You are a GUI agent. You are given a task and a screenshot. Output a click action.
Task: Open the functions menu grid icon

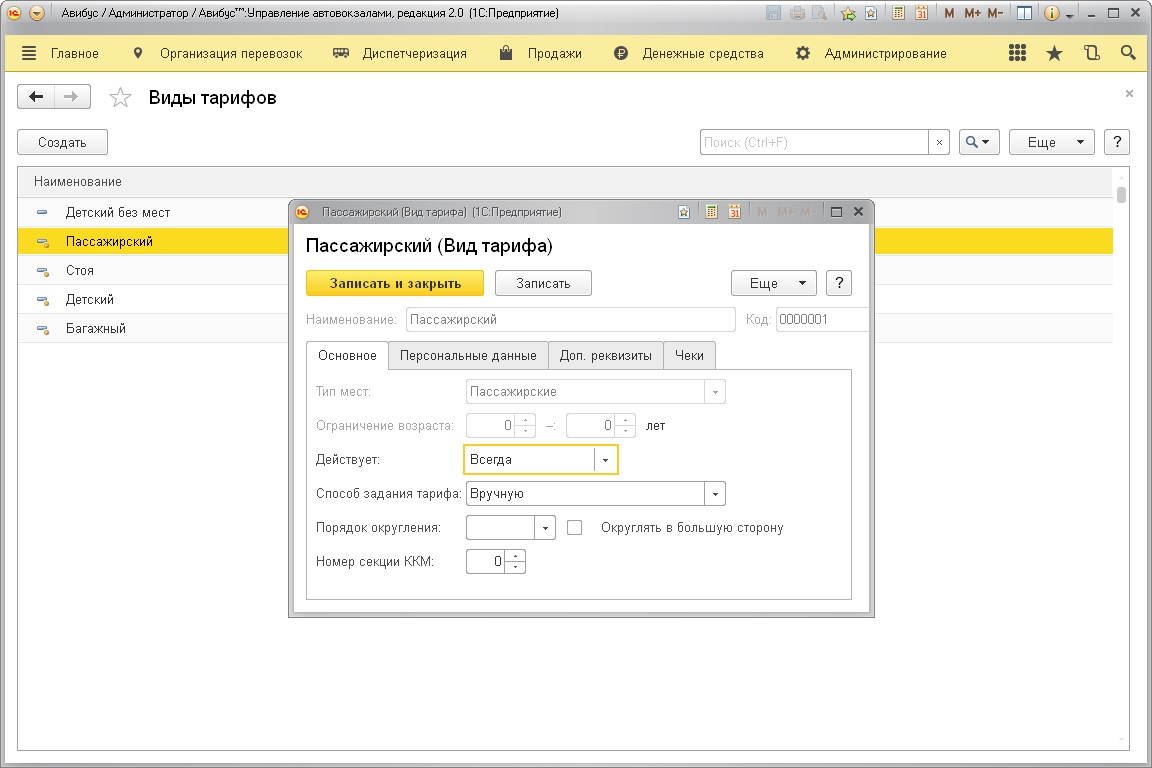1018,53
